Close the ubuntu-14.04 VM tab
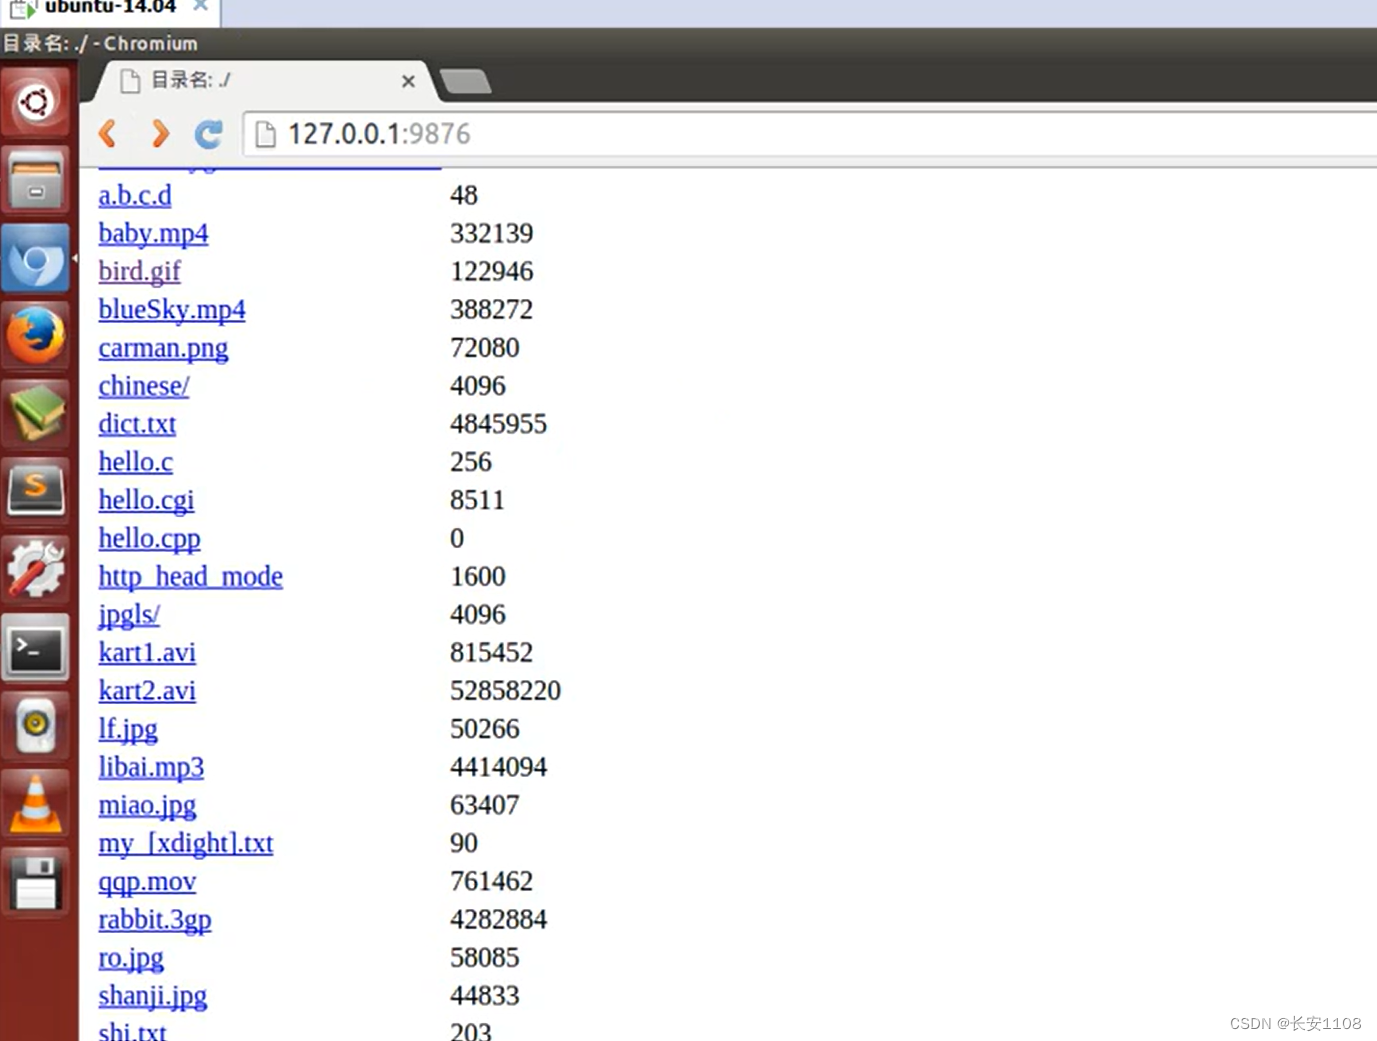Viewport: 1377px width, 1041px height. 200,6
